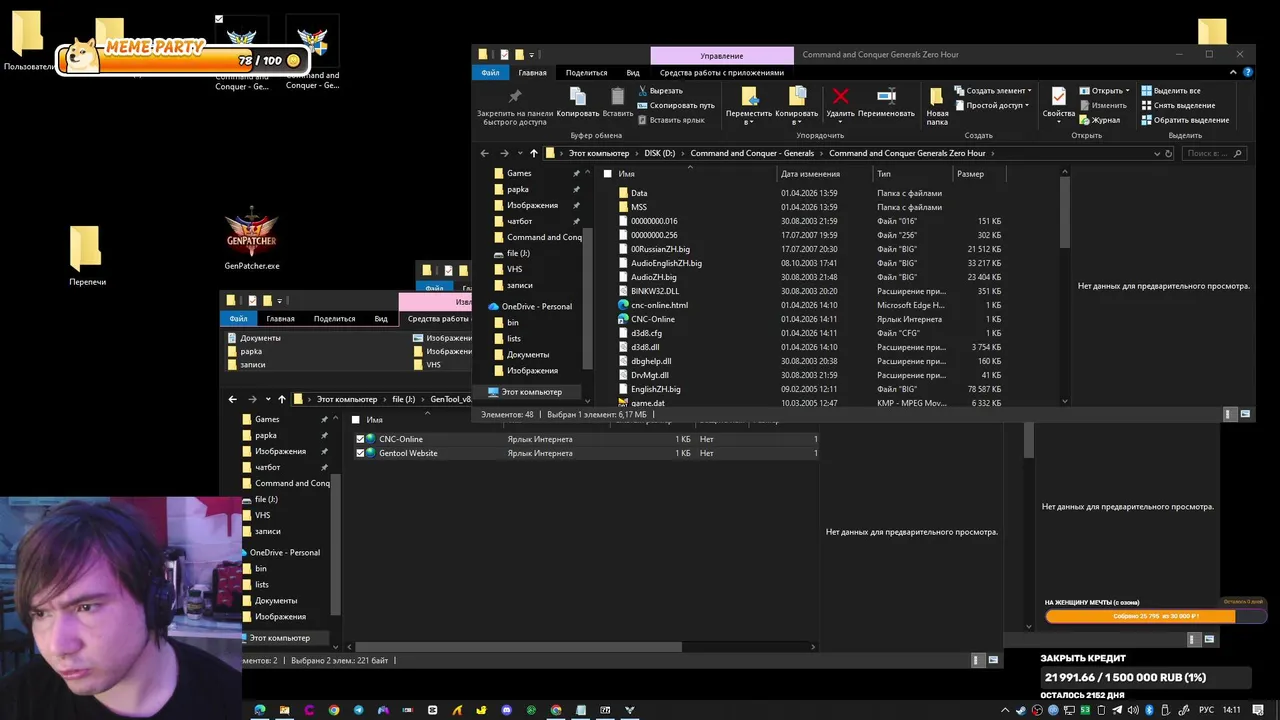The width and height of the screenshot is (1280, 720).
Task: Sort by Размер column header
Action: click(x=970, y=174)
